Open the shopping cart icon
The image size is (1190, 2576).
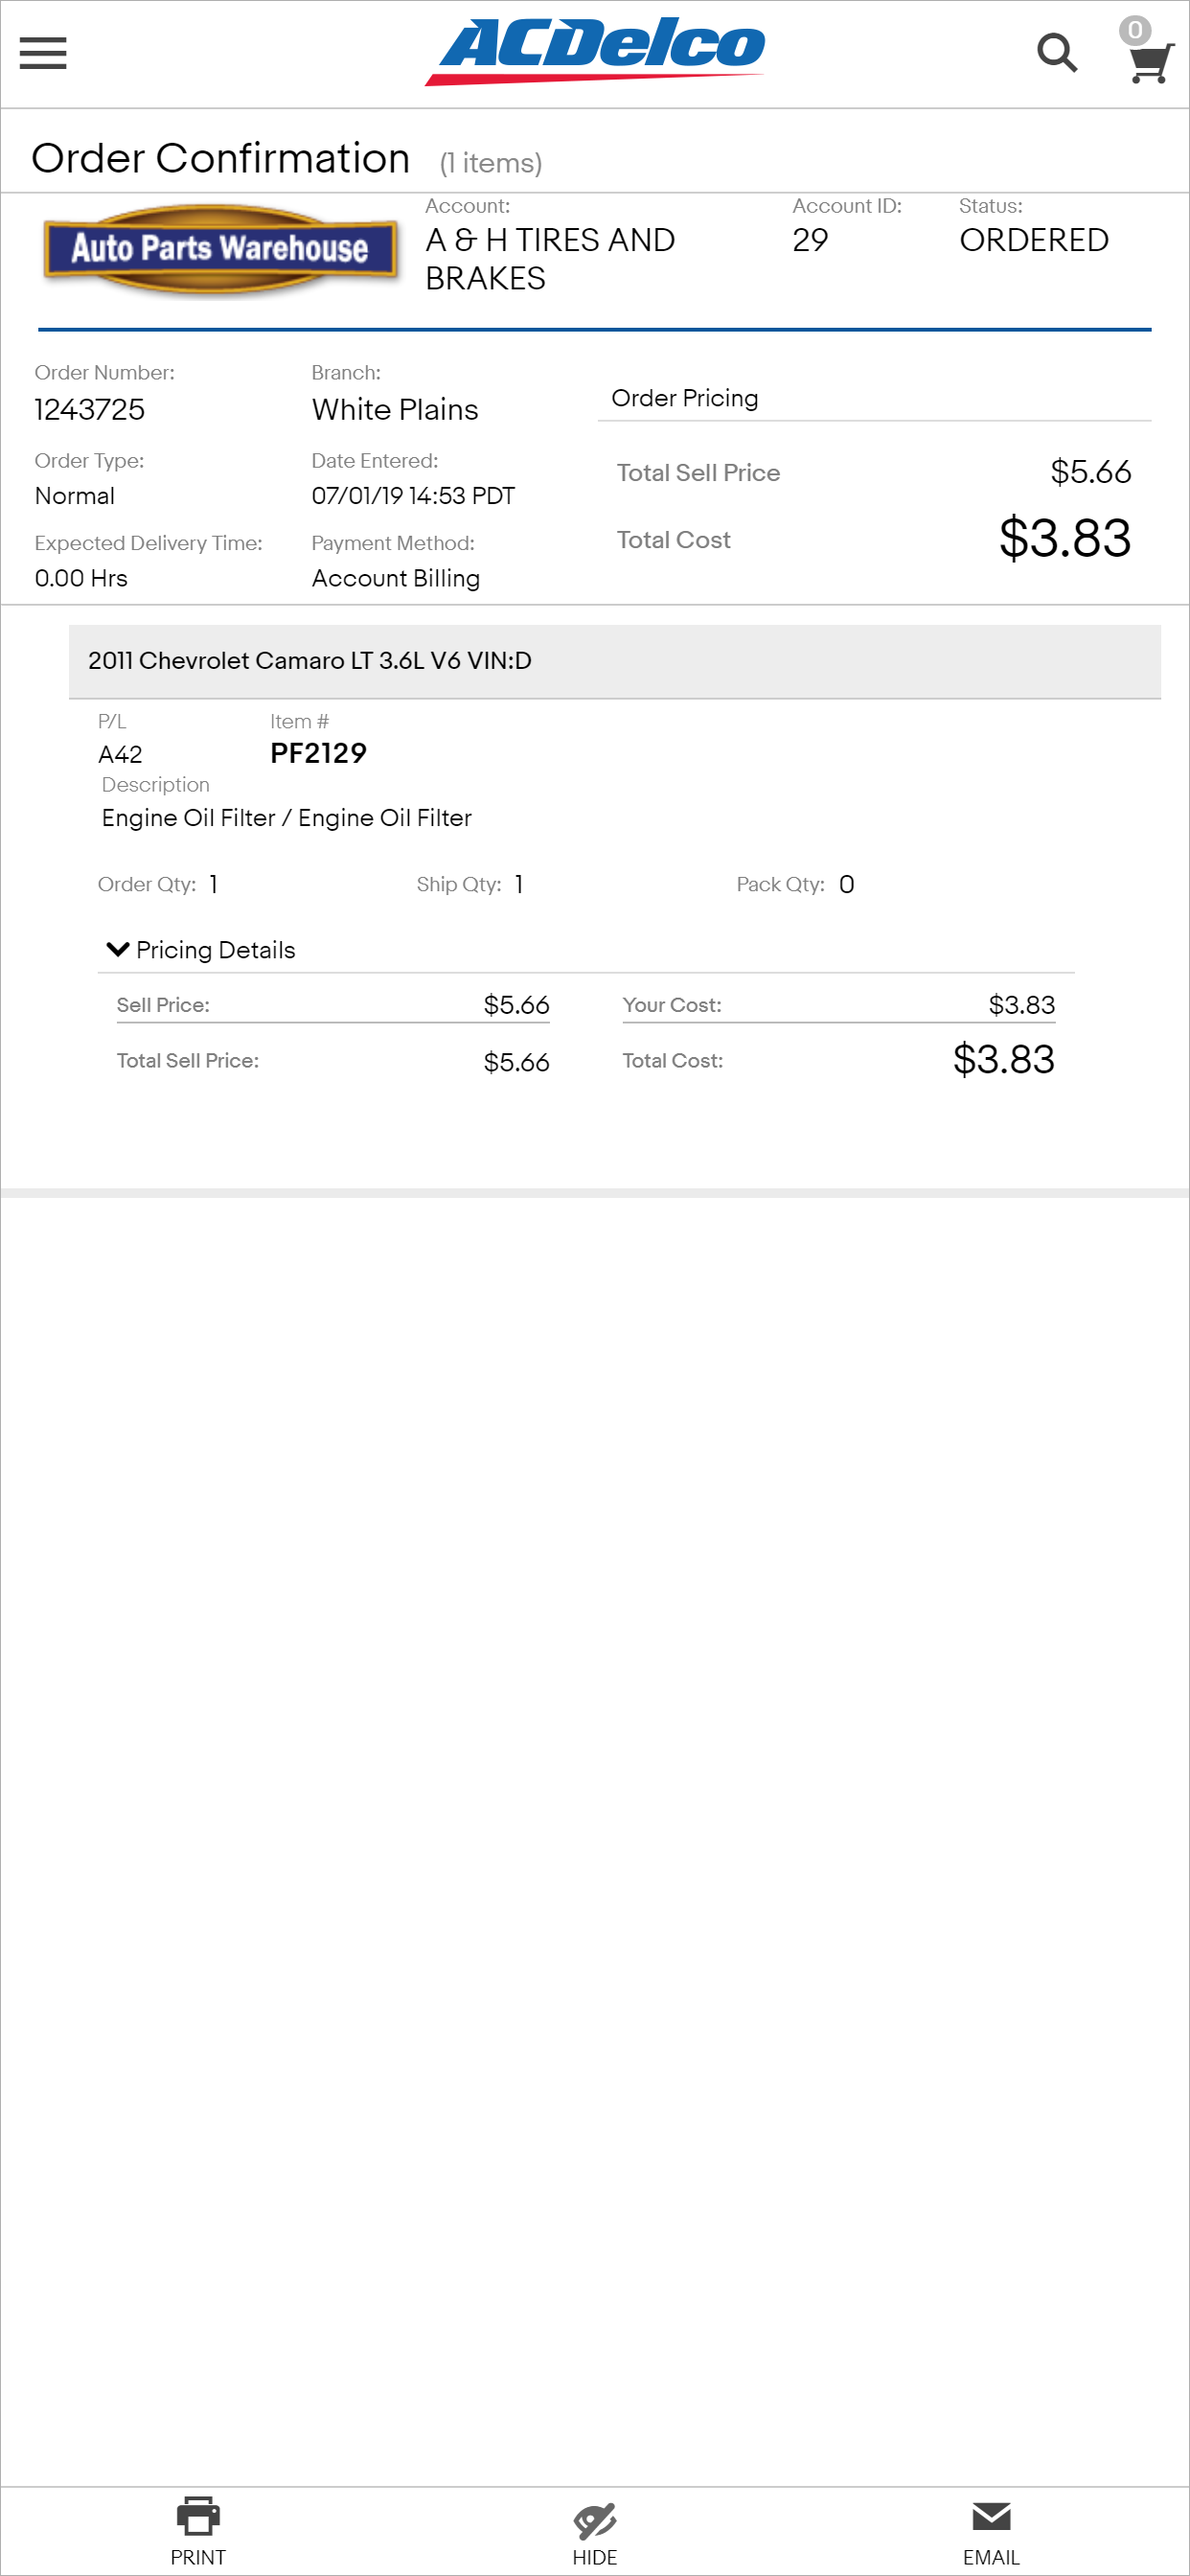coord(1151,64)
